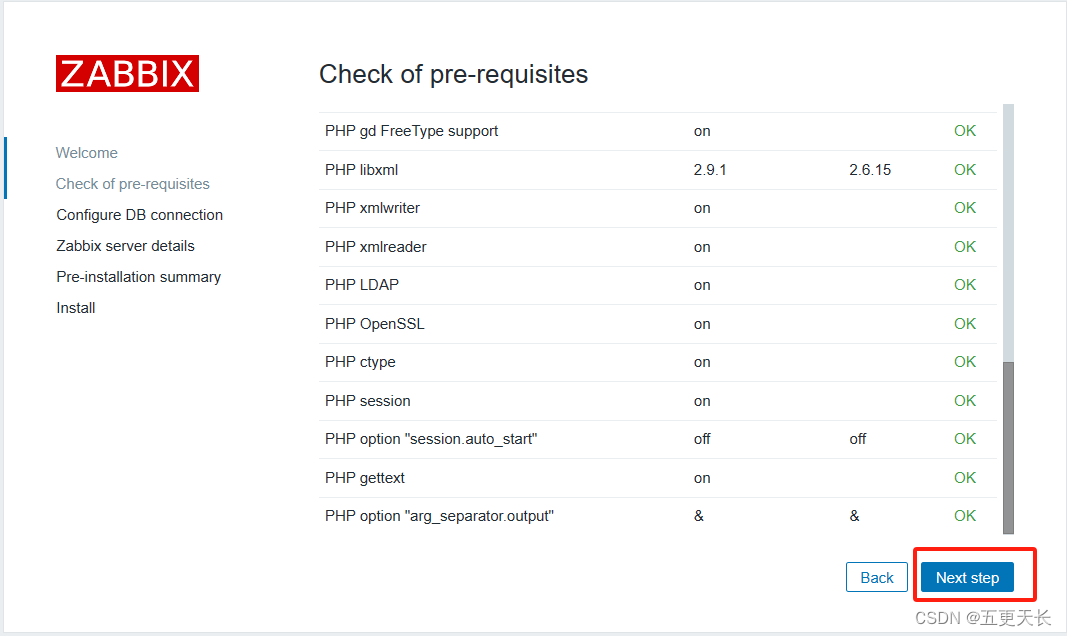
Task: Click the Next step button
Action: coord(967,577)
